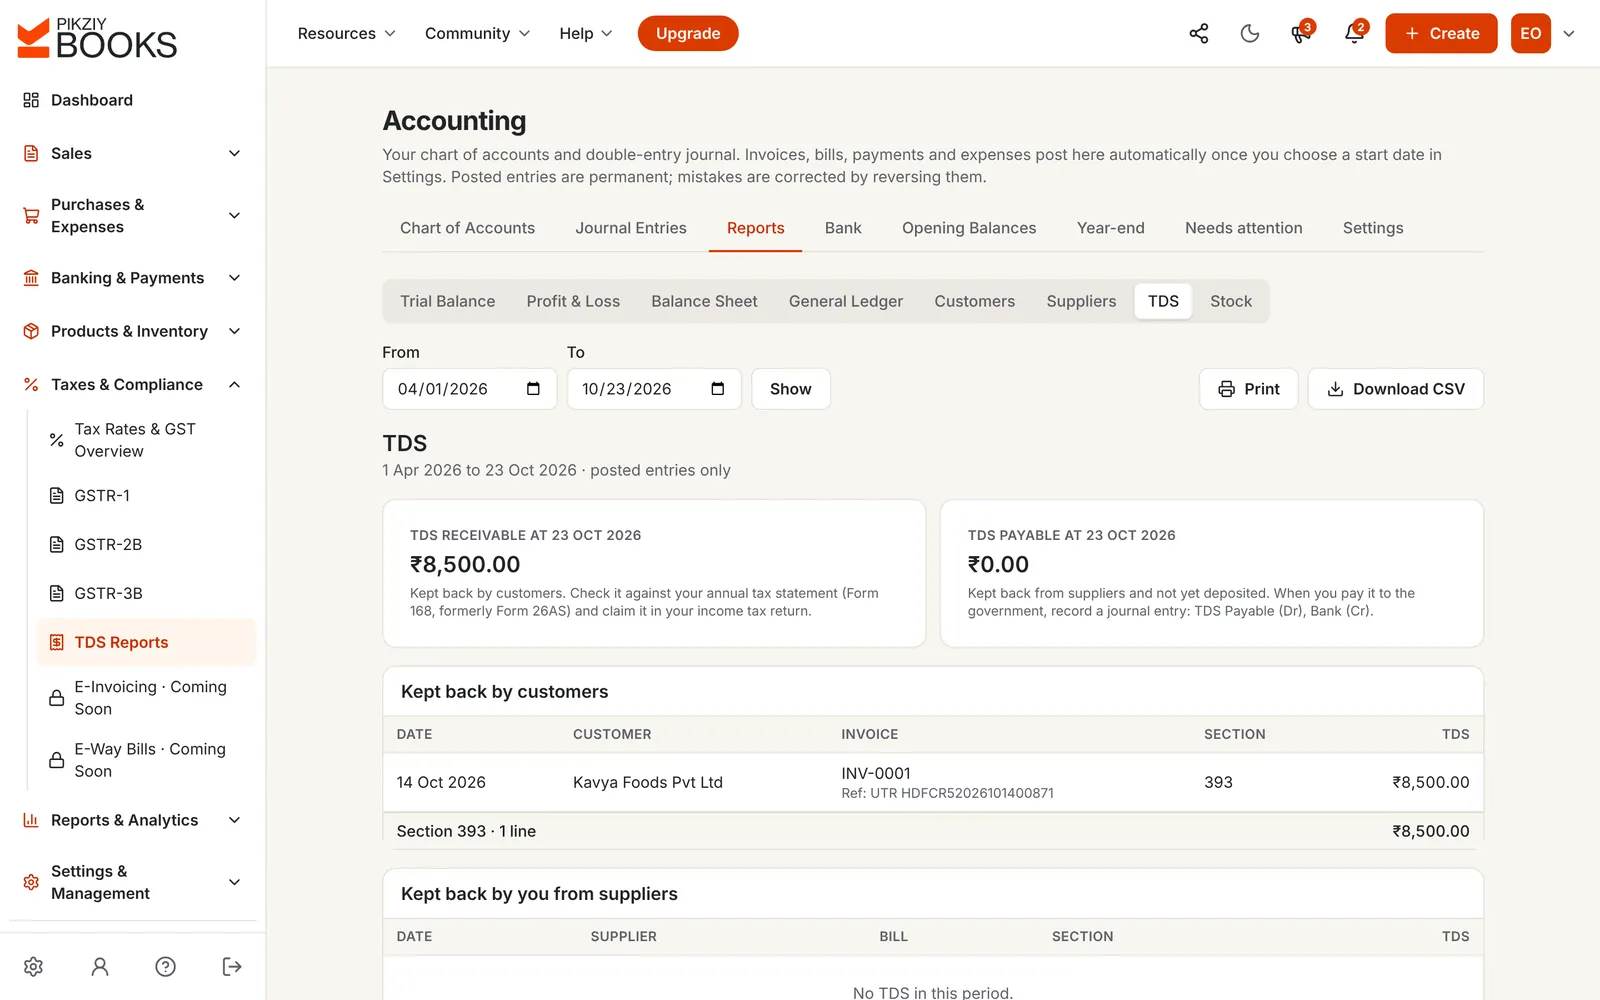This screenshot has width=1600, height=1000.
Task: Open the notifications bell
Action: point(1354,33)
